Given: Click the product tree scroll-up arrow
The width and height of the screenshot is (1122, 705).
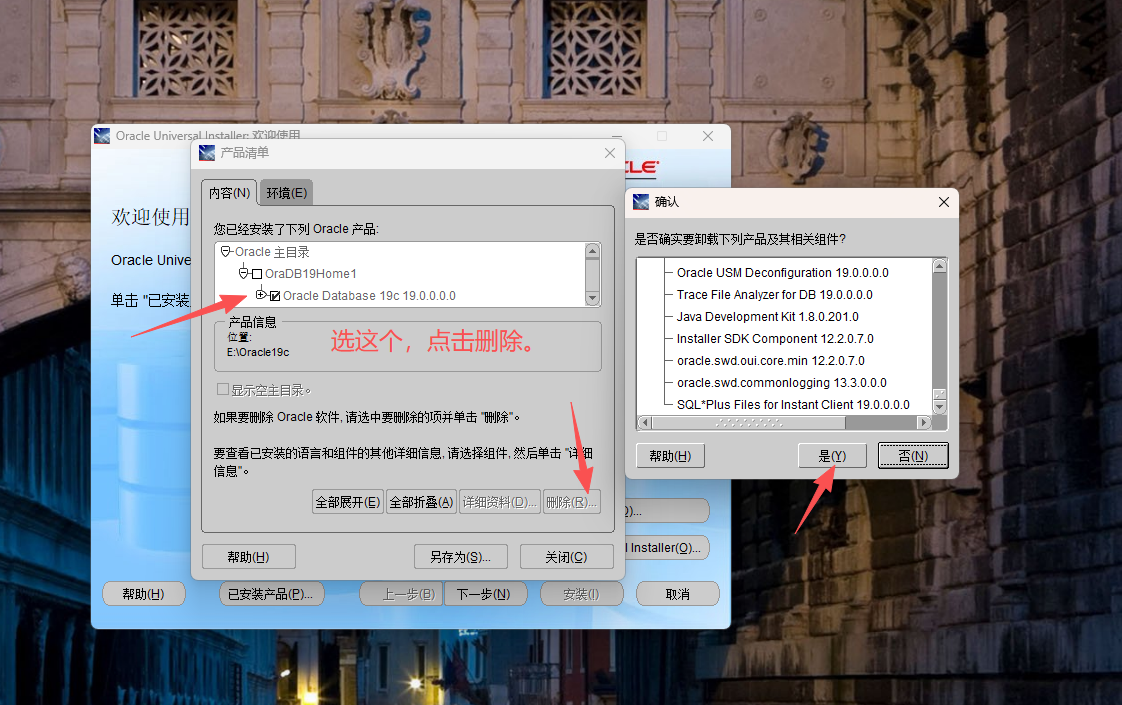Looking at the screenshot, I should coord(592,251).
